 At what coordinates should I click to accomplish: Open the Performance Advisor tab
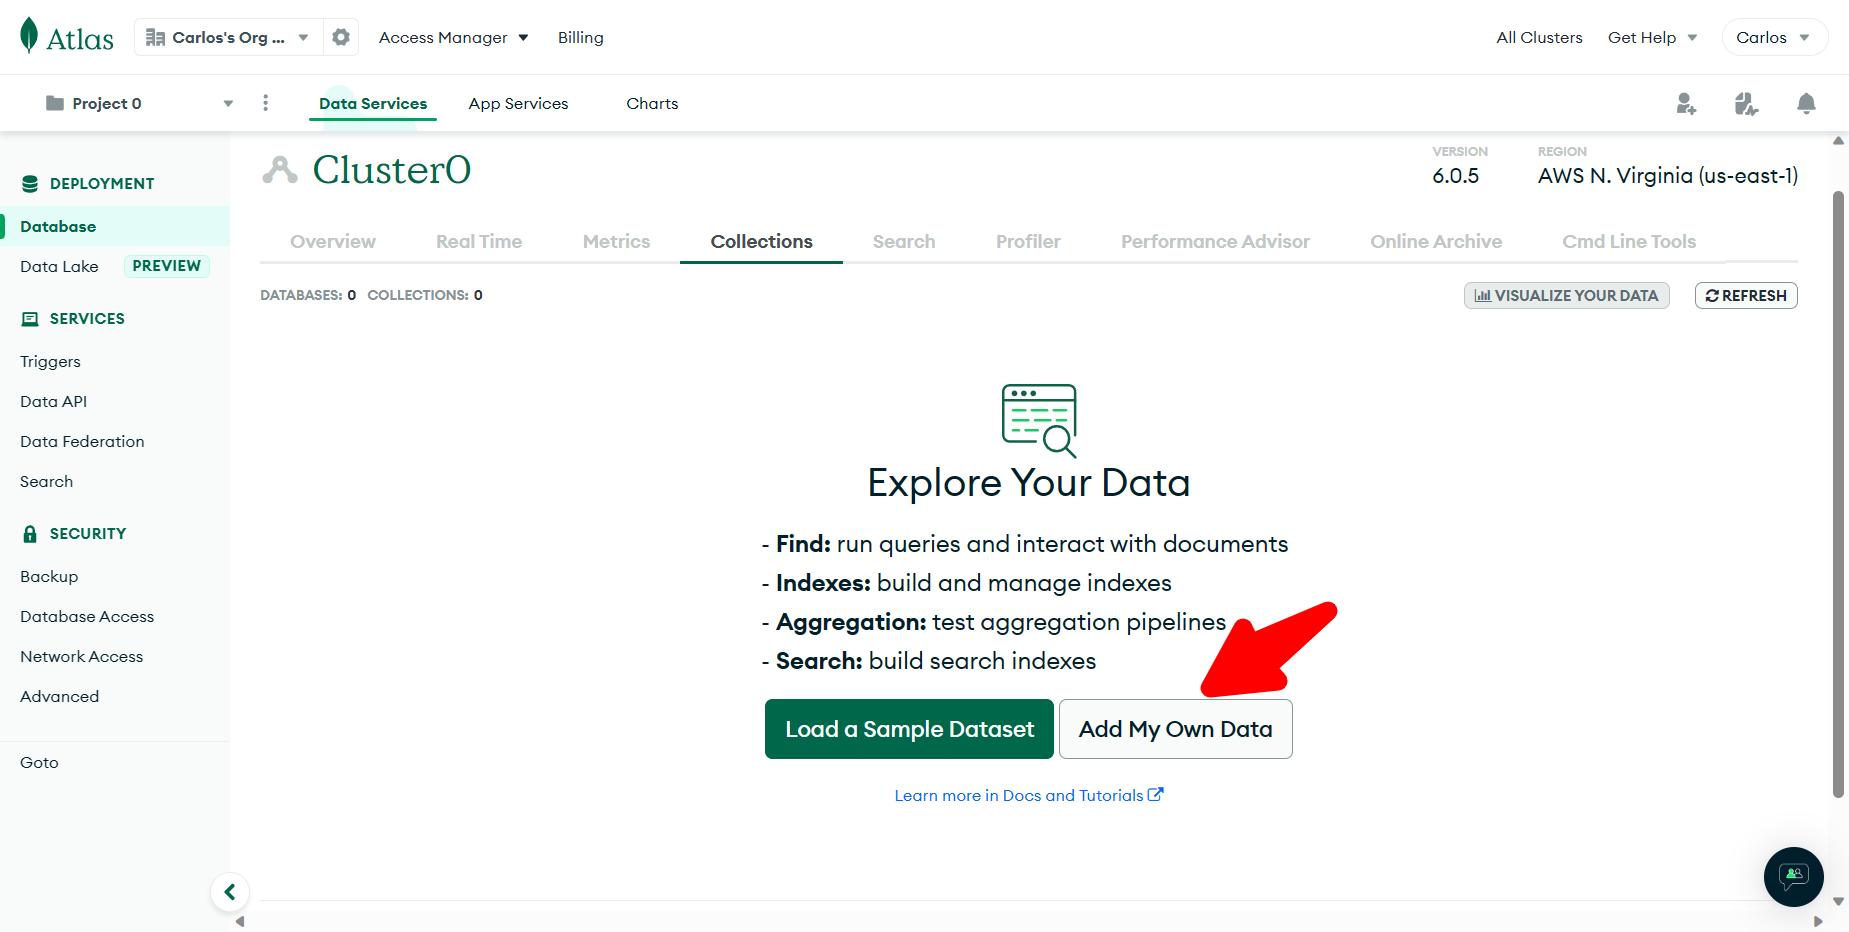[1215, 241]
